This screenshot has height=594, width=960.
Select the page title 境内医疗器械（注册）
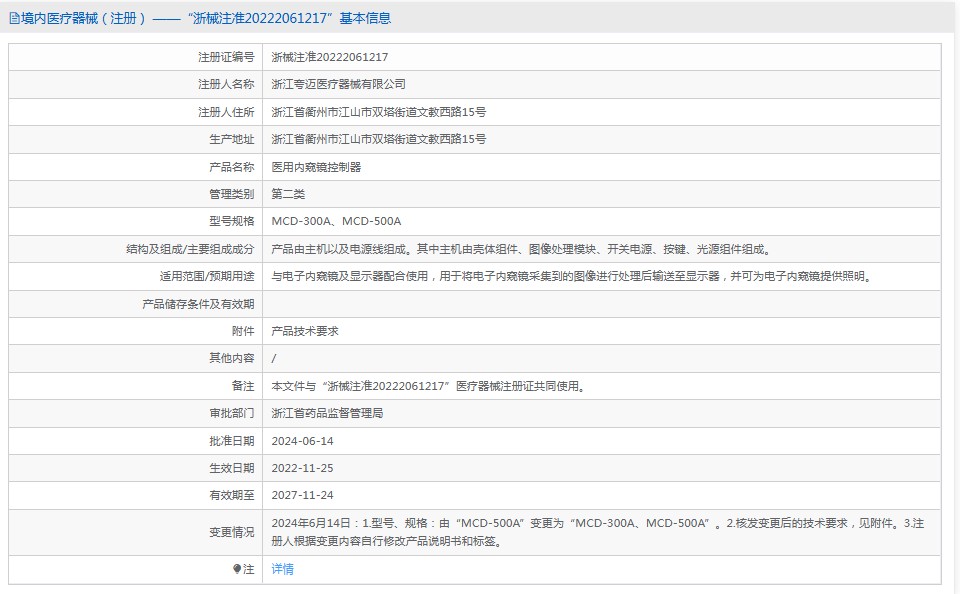point(83,18)
